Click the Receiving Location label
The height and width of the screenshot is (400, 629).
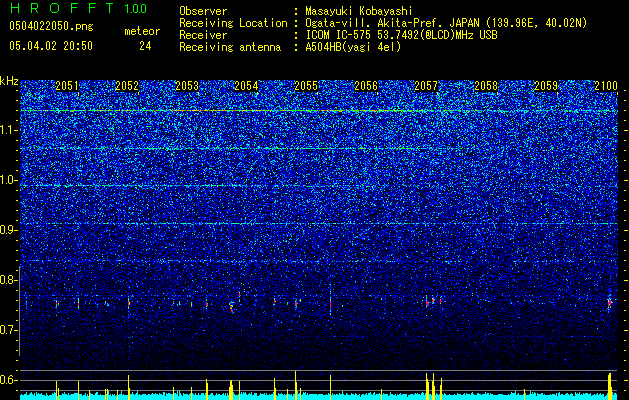233,23
